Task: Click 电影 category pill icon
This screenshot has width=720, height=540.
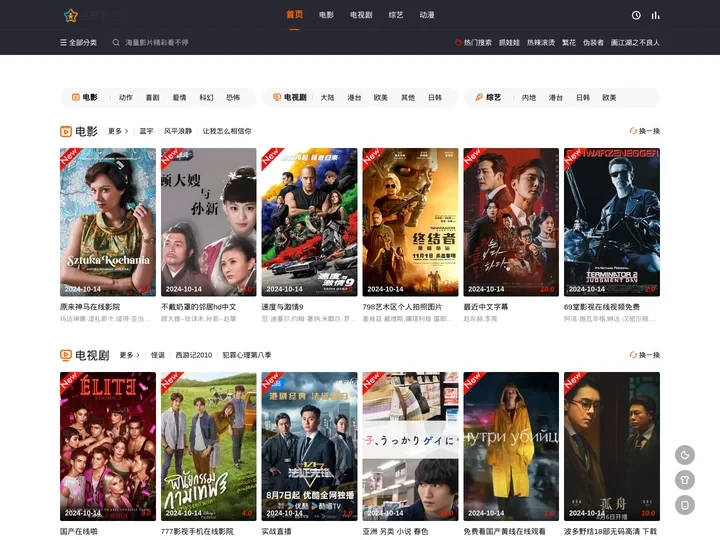Action: 76,97
